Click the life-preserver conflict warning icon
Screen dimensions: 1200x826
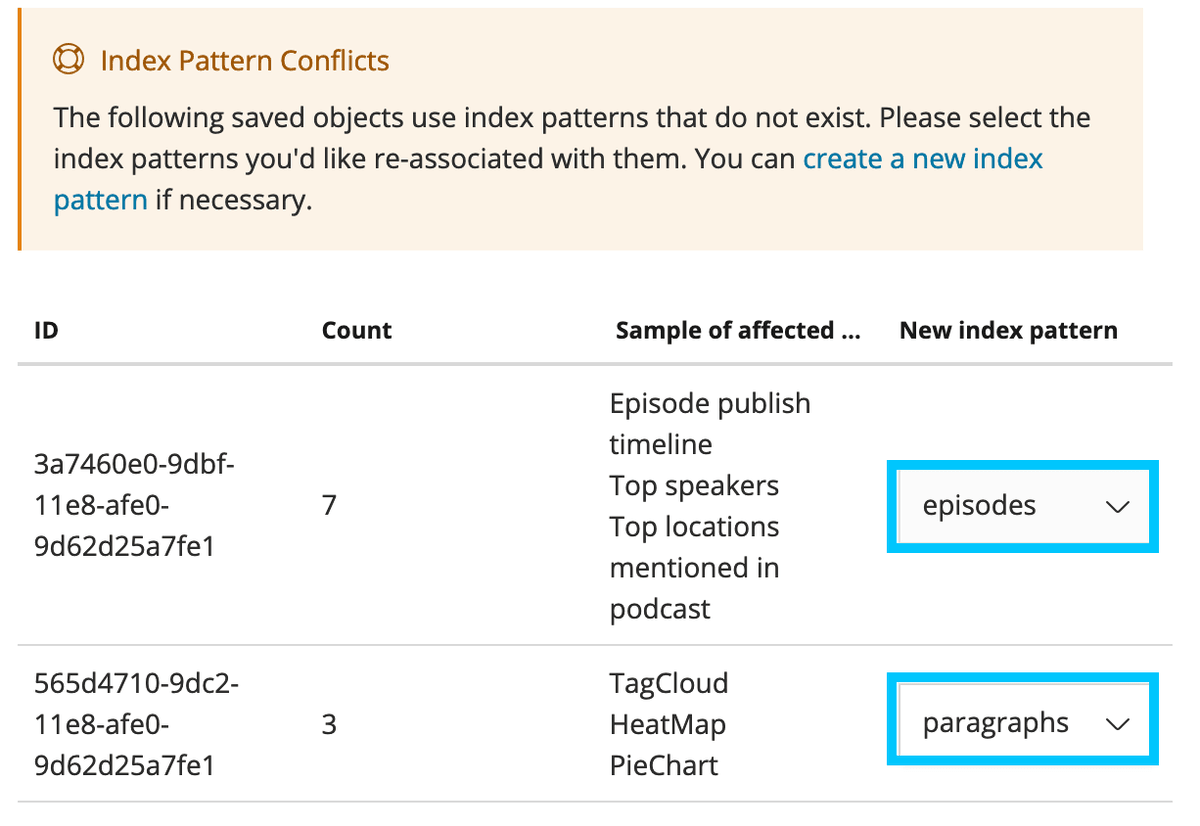pos(68,59)
